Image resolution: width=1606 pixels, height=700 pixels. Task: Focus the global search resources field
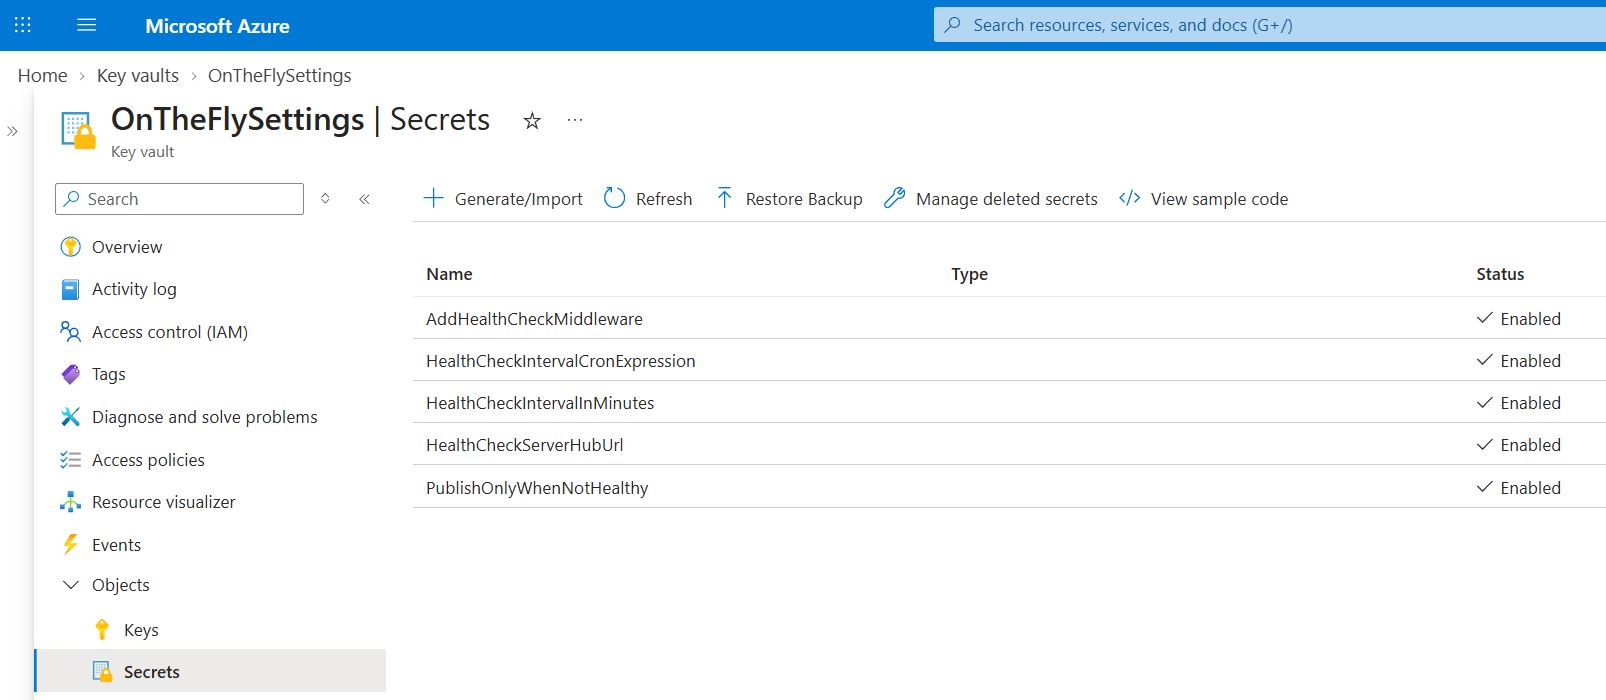pyautogui.click(x=1270, y=25)
